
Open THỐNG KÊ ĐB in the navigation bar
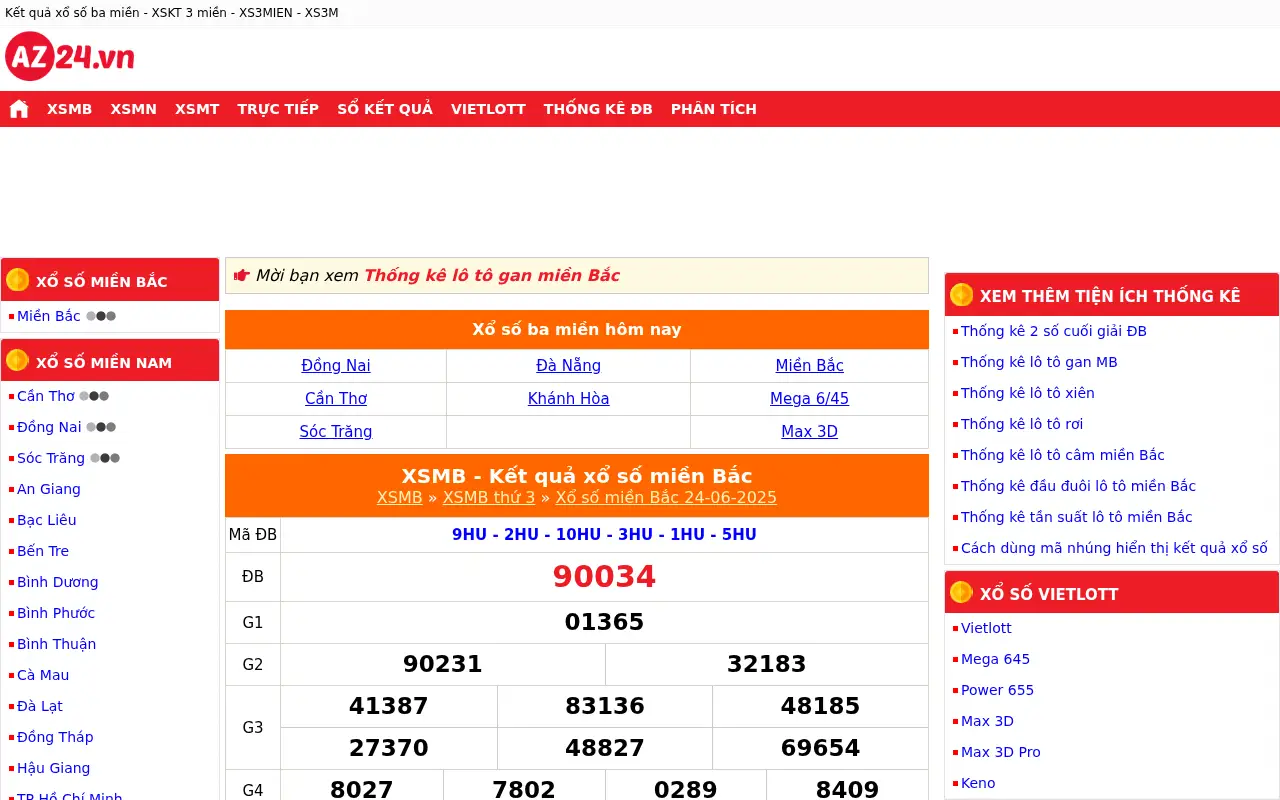tap(598, 109)
